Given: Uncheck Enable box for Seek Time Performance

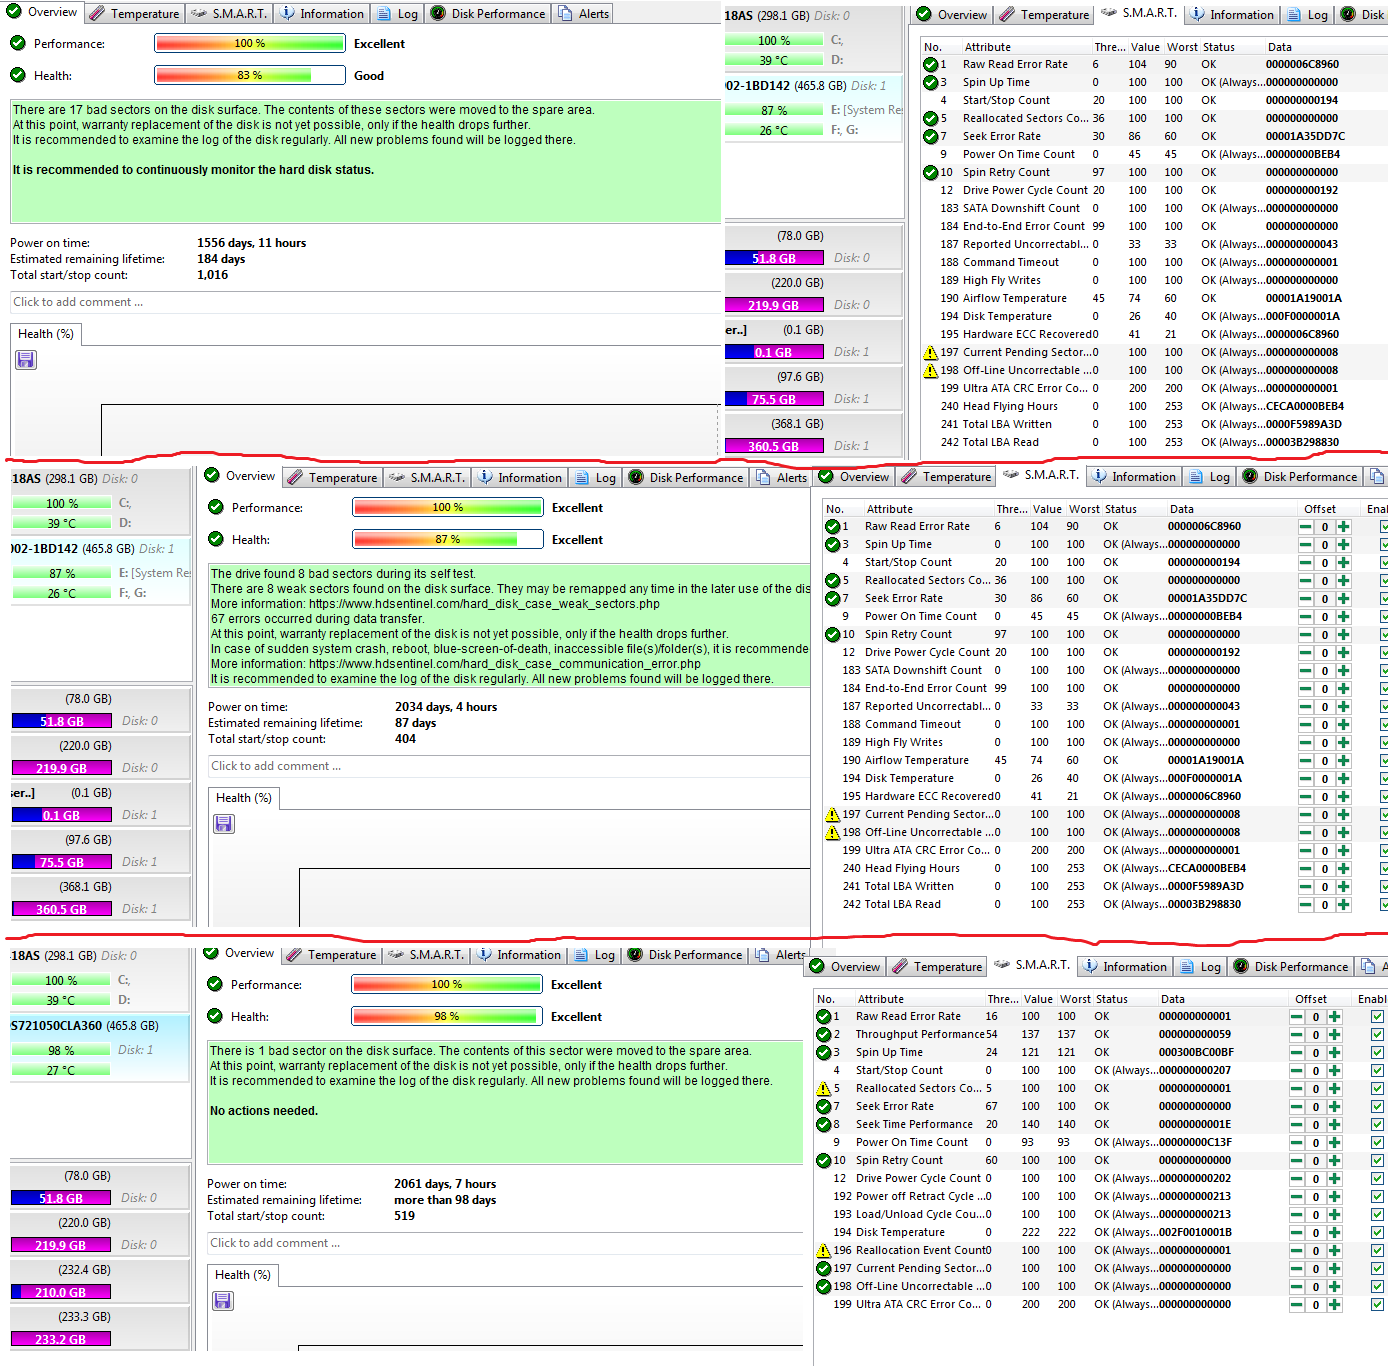Looking at the screenshot, I should 1377,1124.
